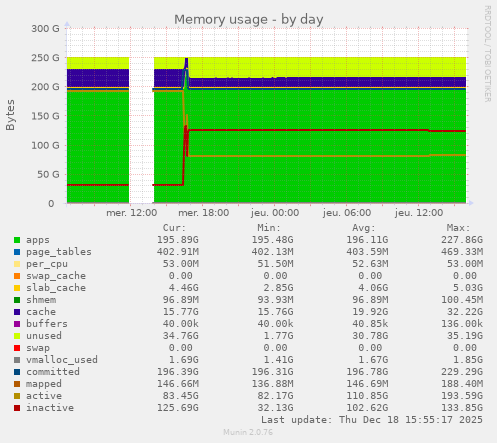Viewport: 497px width, 443px height.
Task: Click the 100 G axis label
Action: coord(45,145)
